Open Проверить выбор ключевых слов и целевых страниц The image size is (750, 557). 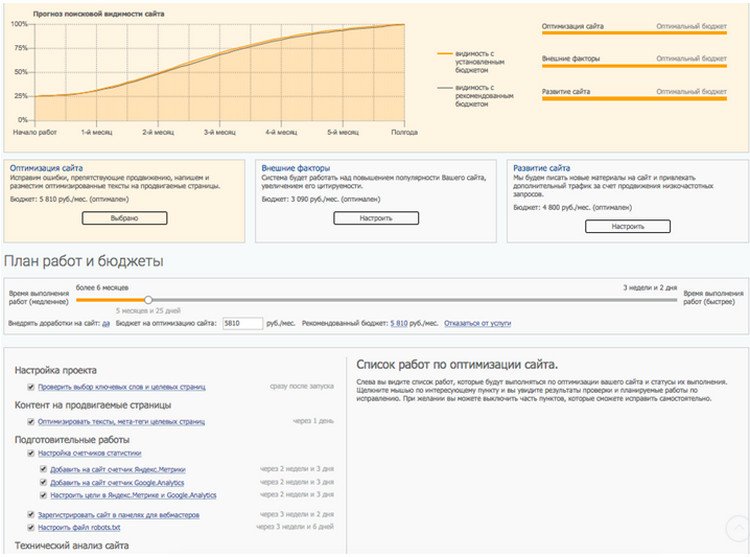(x=121, y=387)
